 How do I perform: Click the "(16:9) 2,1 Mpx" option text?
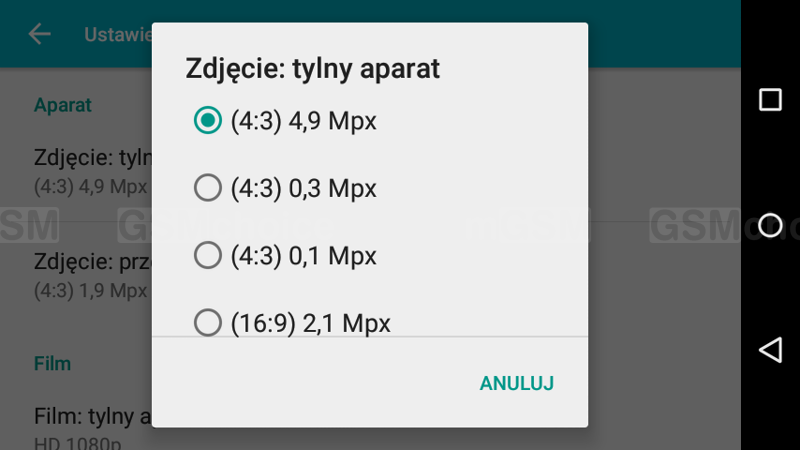(x=310, y=323)
